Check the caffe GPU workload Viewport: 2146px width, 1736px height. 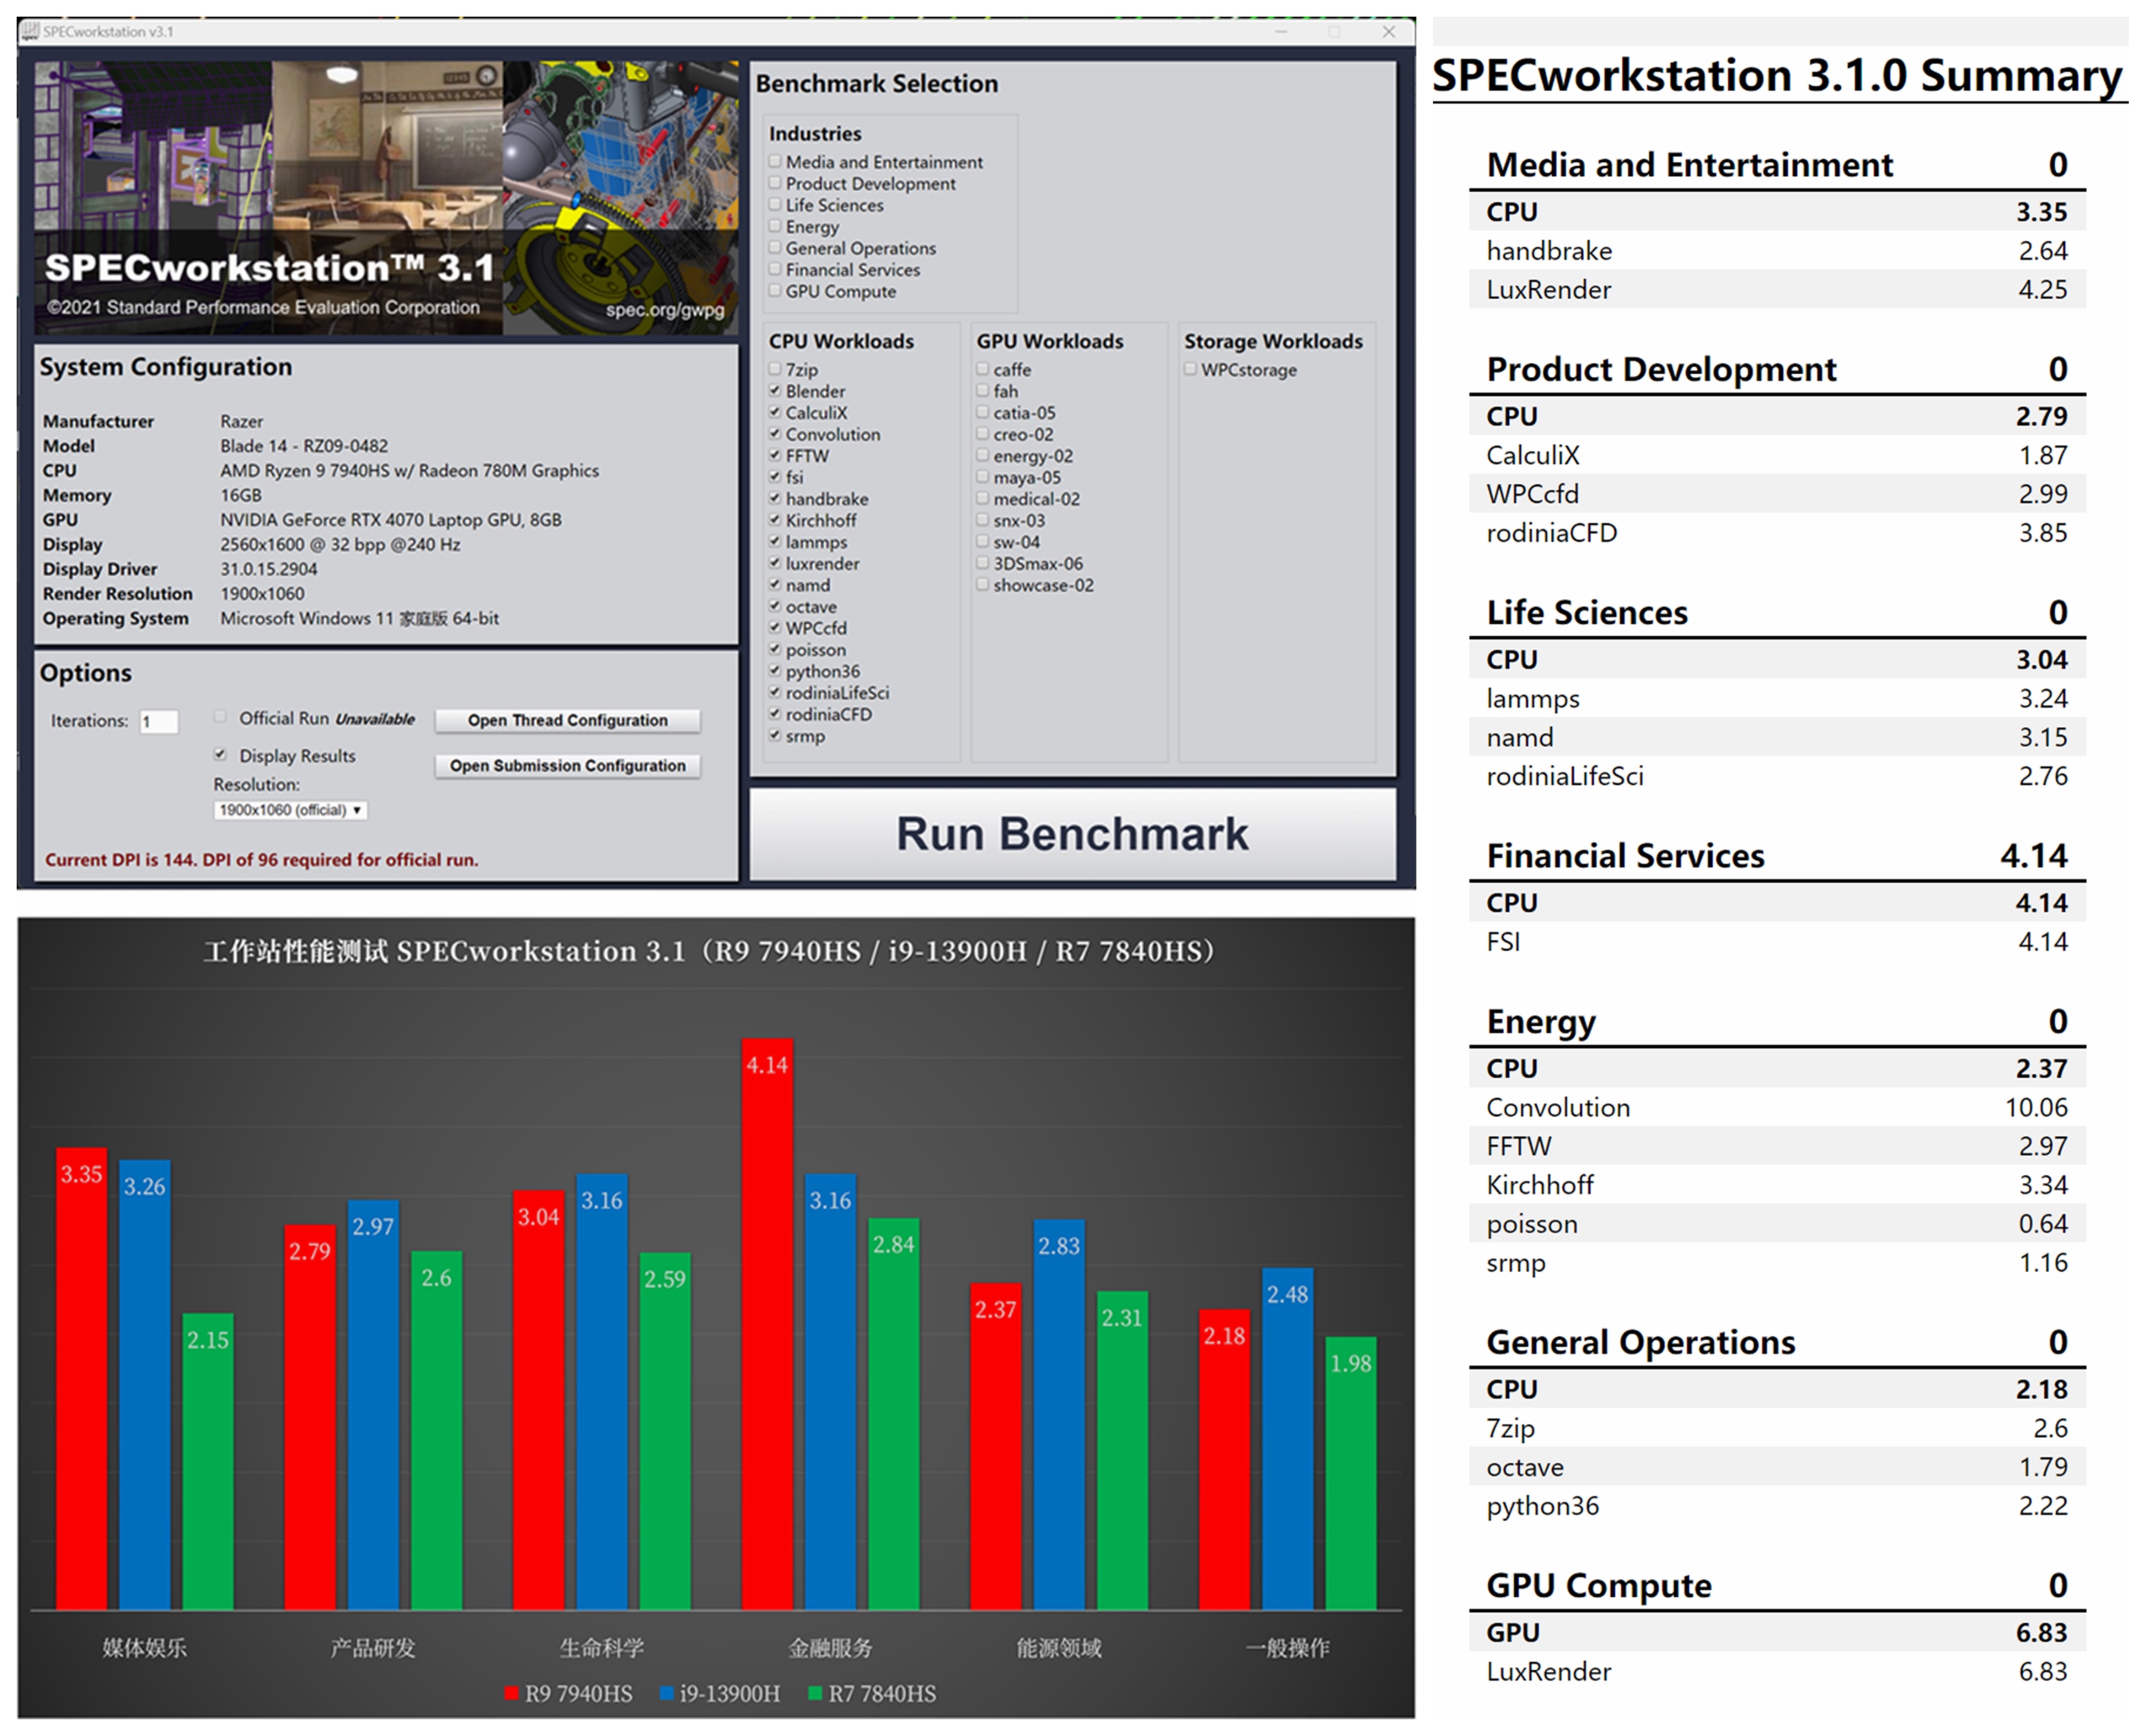pos(983,369)
